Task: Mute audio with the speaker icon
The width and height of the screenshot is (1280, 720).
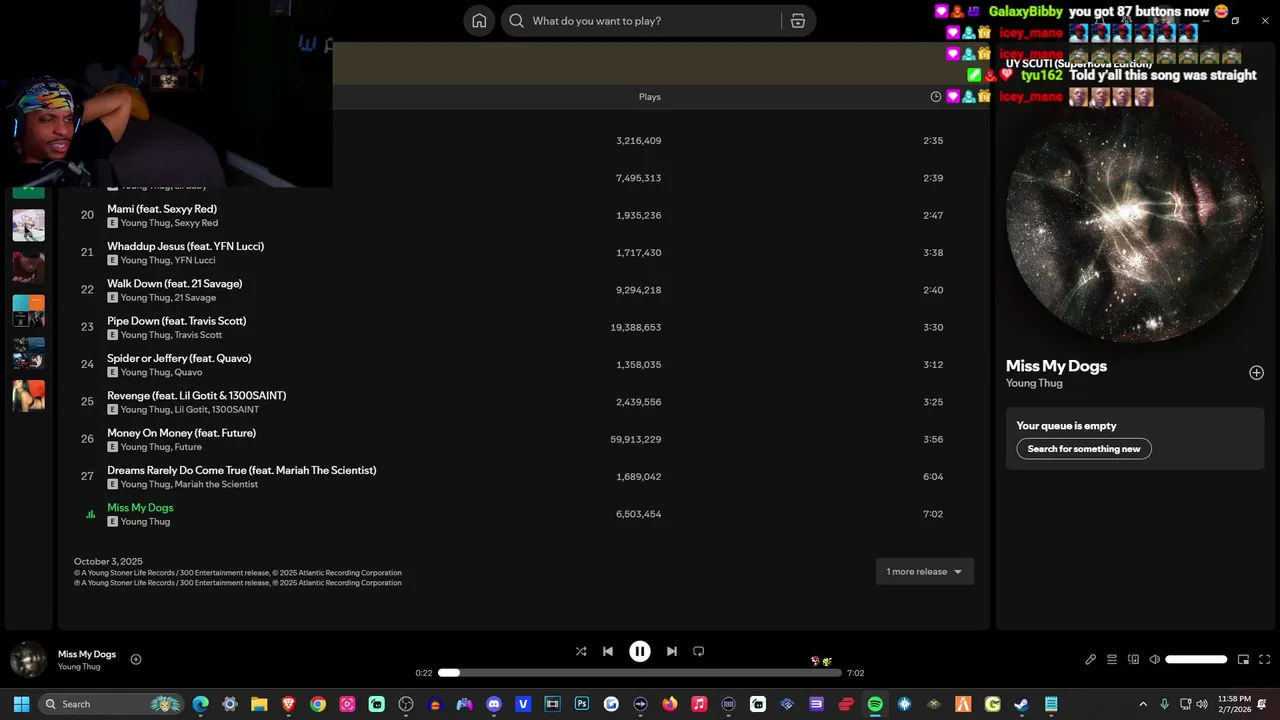Action: coord(1155,660)
